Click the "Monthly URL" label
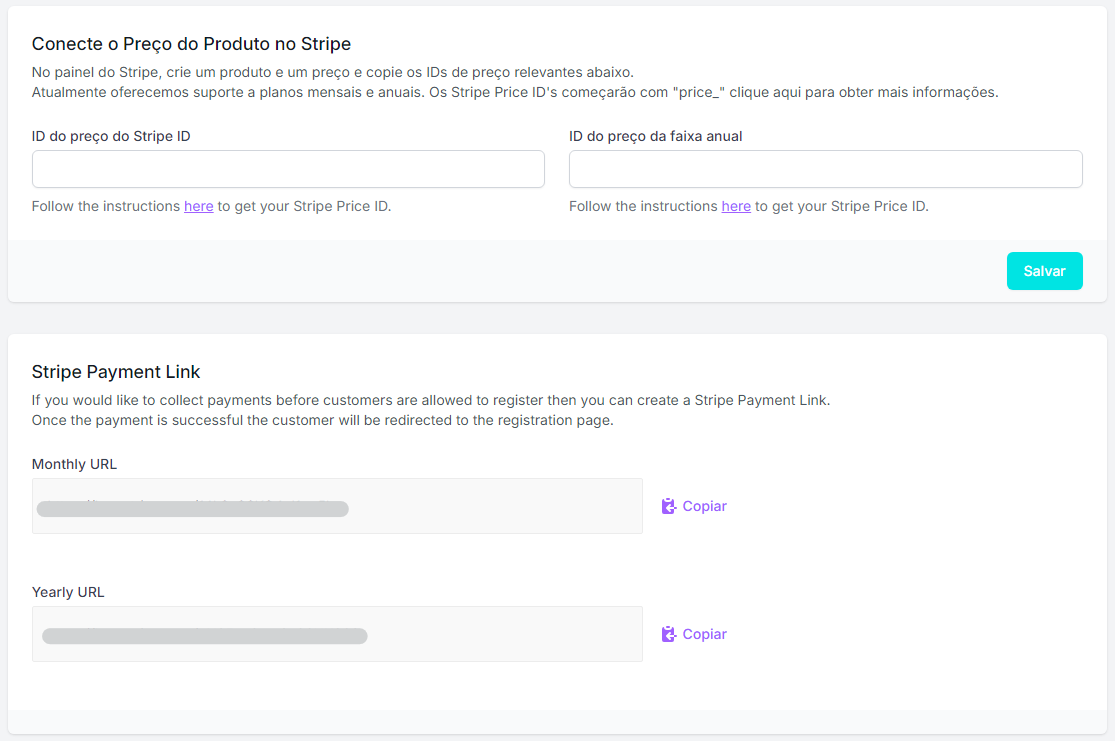The image size is (1115, 741). point(74,464)
